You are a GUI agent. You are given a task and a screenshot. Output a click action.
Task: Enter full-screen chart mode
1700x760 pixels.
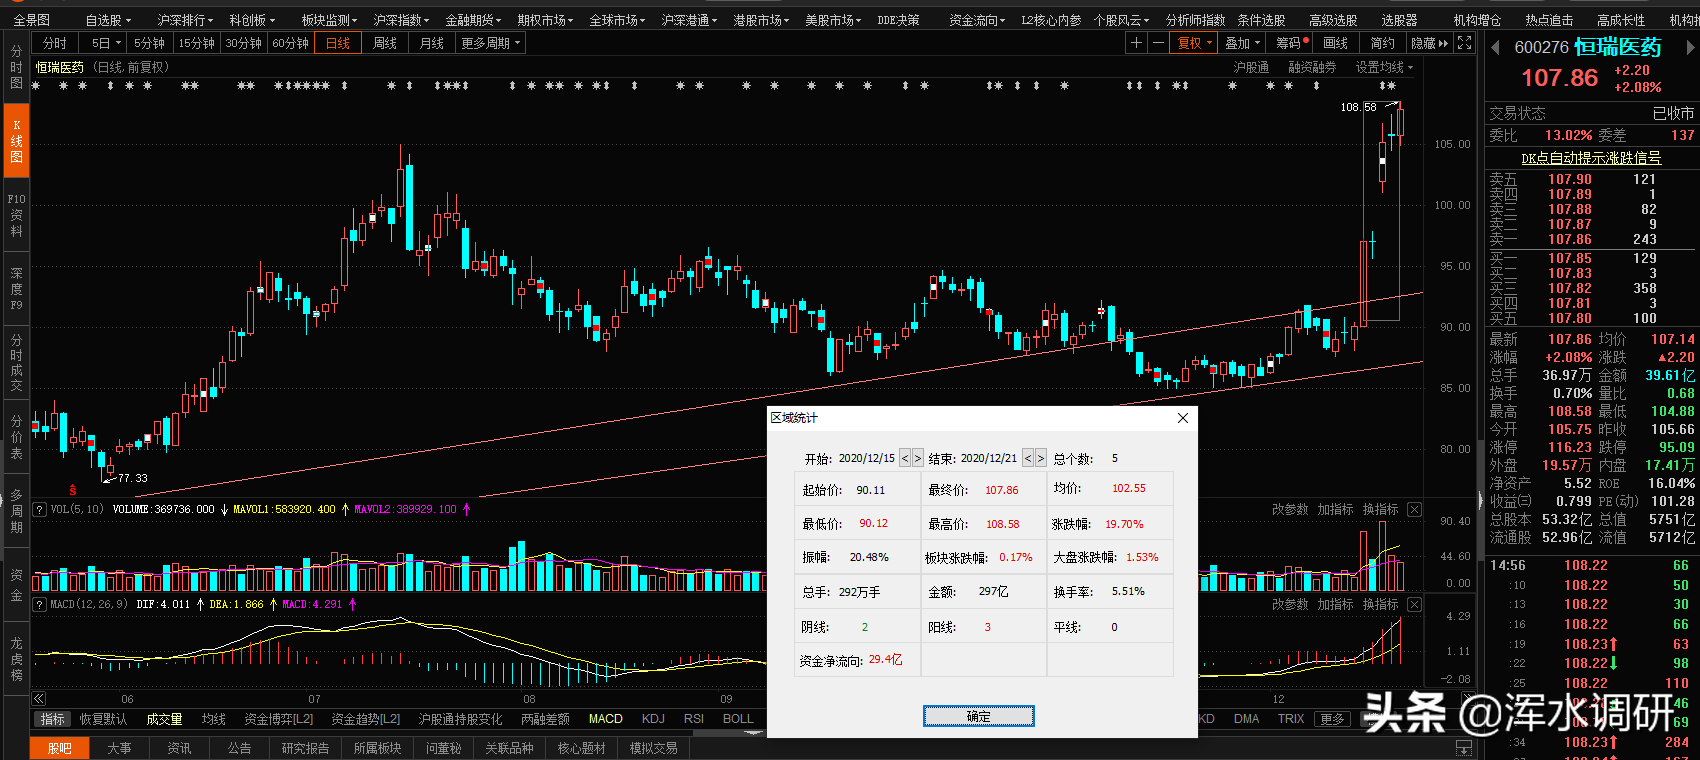(x=1464, y=43)
